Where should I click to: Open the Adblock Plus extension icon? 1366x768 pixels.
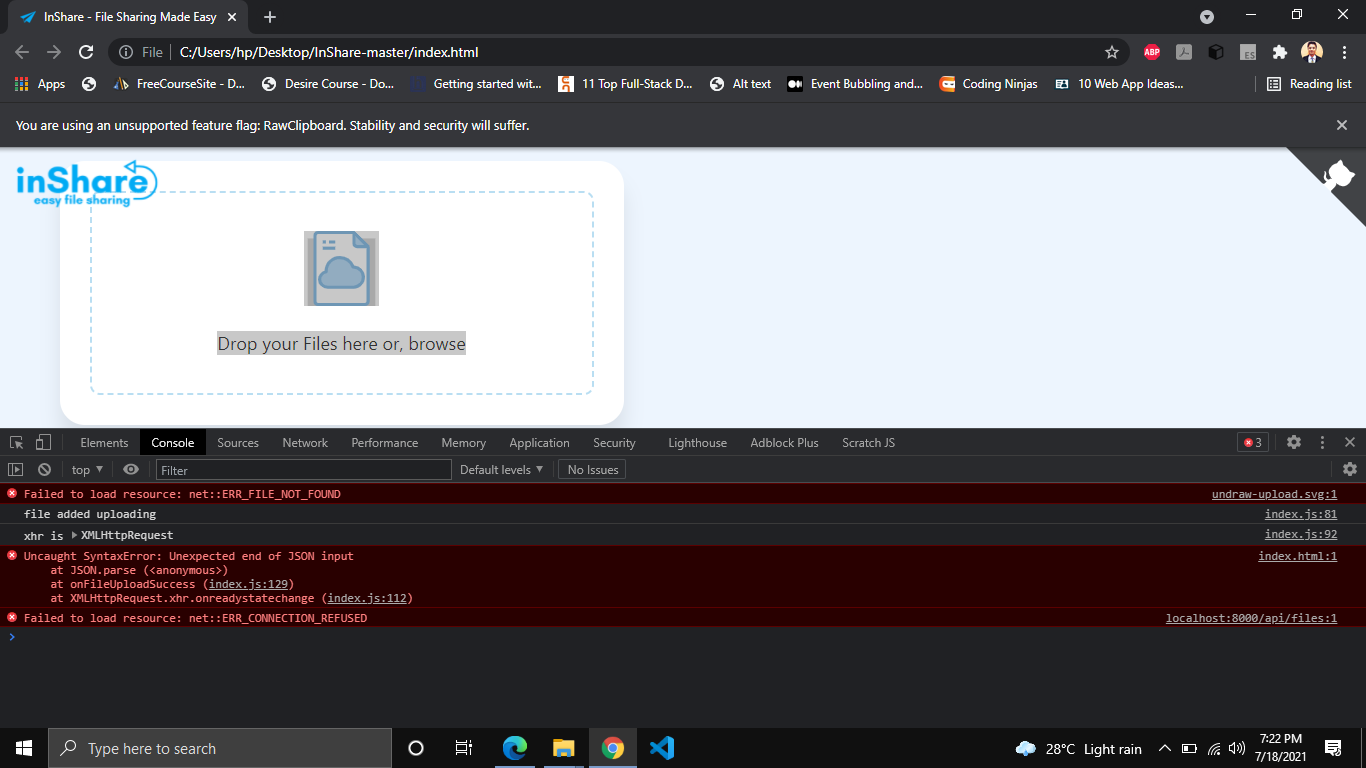pyautogui.click(x=1152, y=51)
